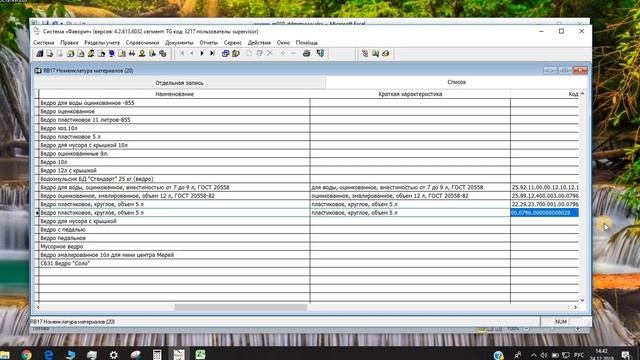640x360 pixels.
Task: Select row Мусорное ведро
Action: [174, 247]
